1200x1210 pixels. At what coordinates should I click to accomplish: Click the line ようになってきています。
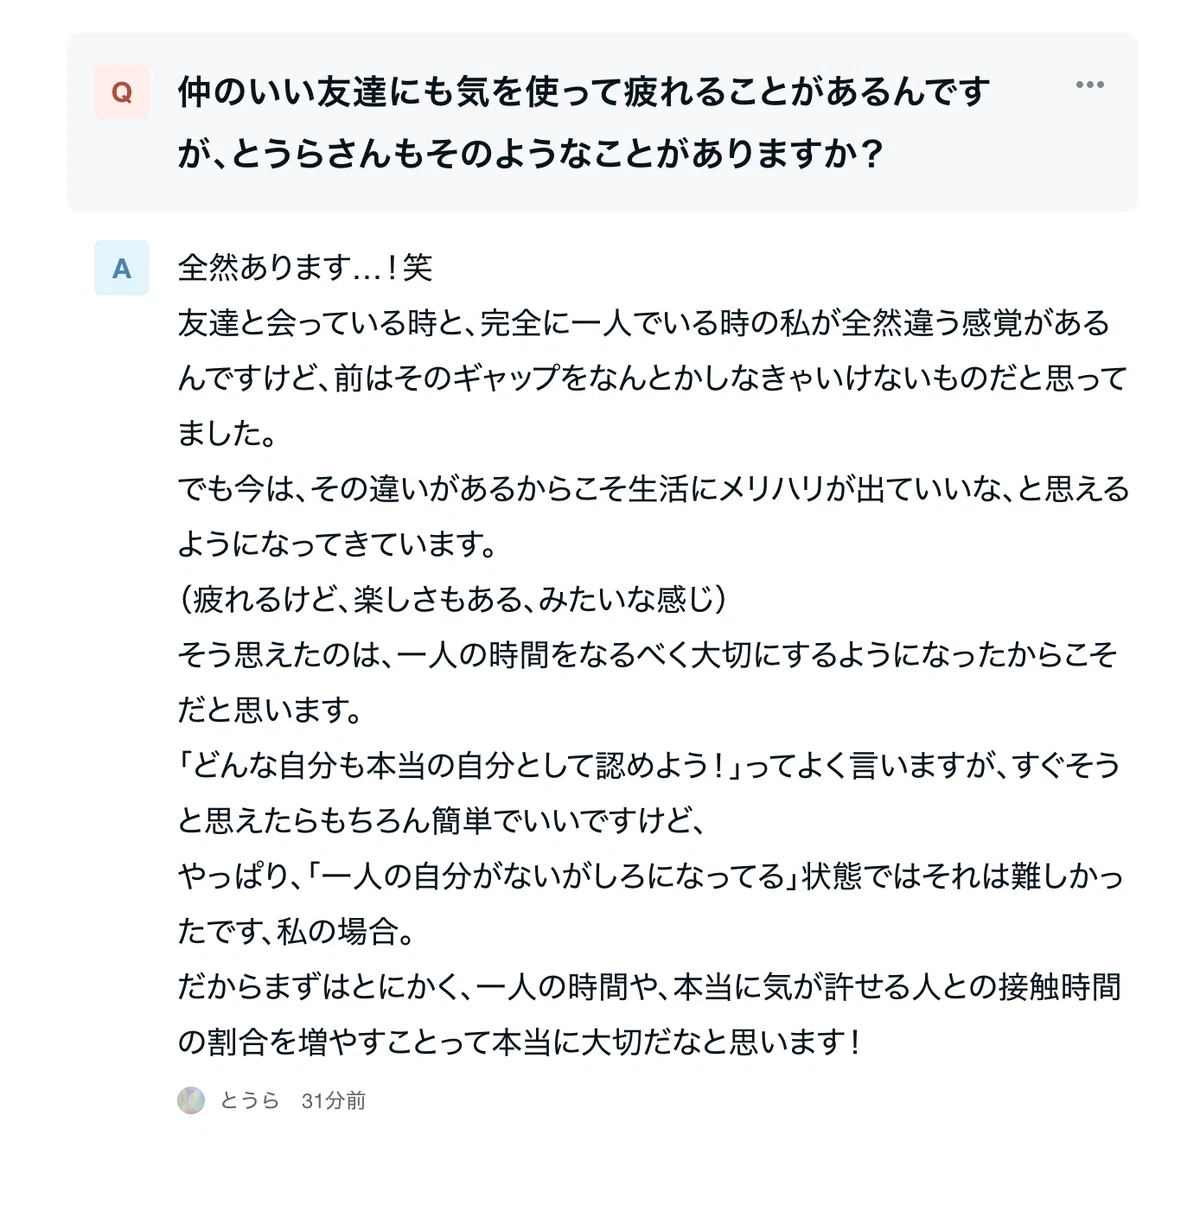(x=338, y=544)
